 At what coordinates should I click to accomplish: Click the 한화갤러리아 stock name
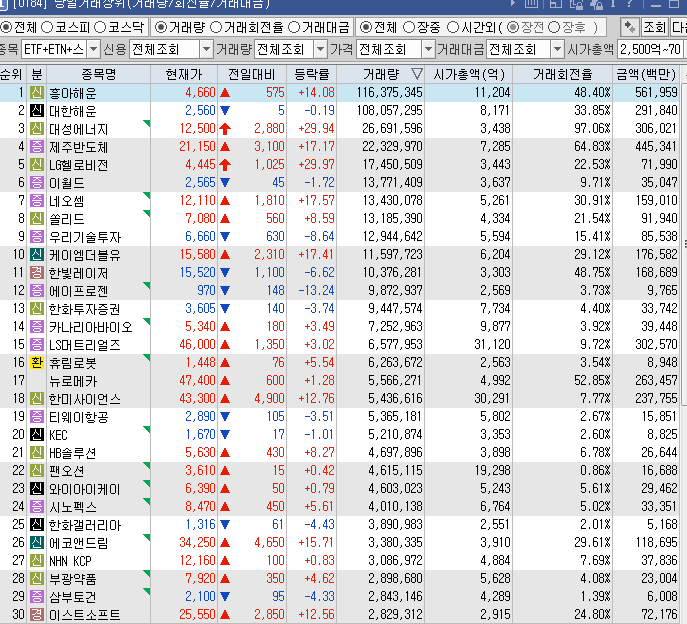pos(85,525)
